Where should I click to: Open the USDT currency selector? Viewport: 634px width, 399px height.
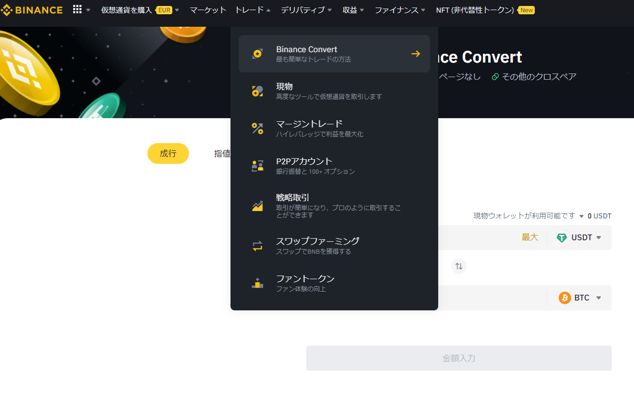579,238
